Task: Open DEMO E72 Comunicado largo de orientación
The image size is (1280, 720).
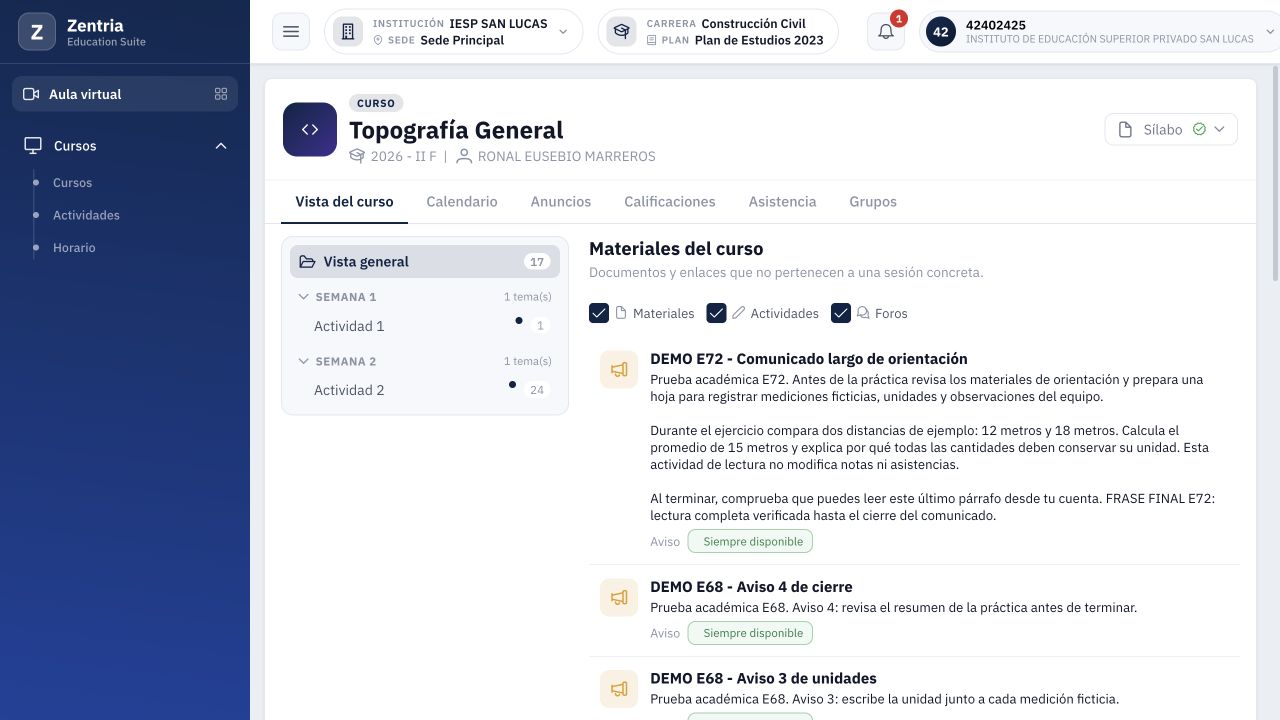Action: (809, 358)
